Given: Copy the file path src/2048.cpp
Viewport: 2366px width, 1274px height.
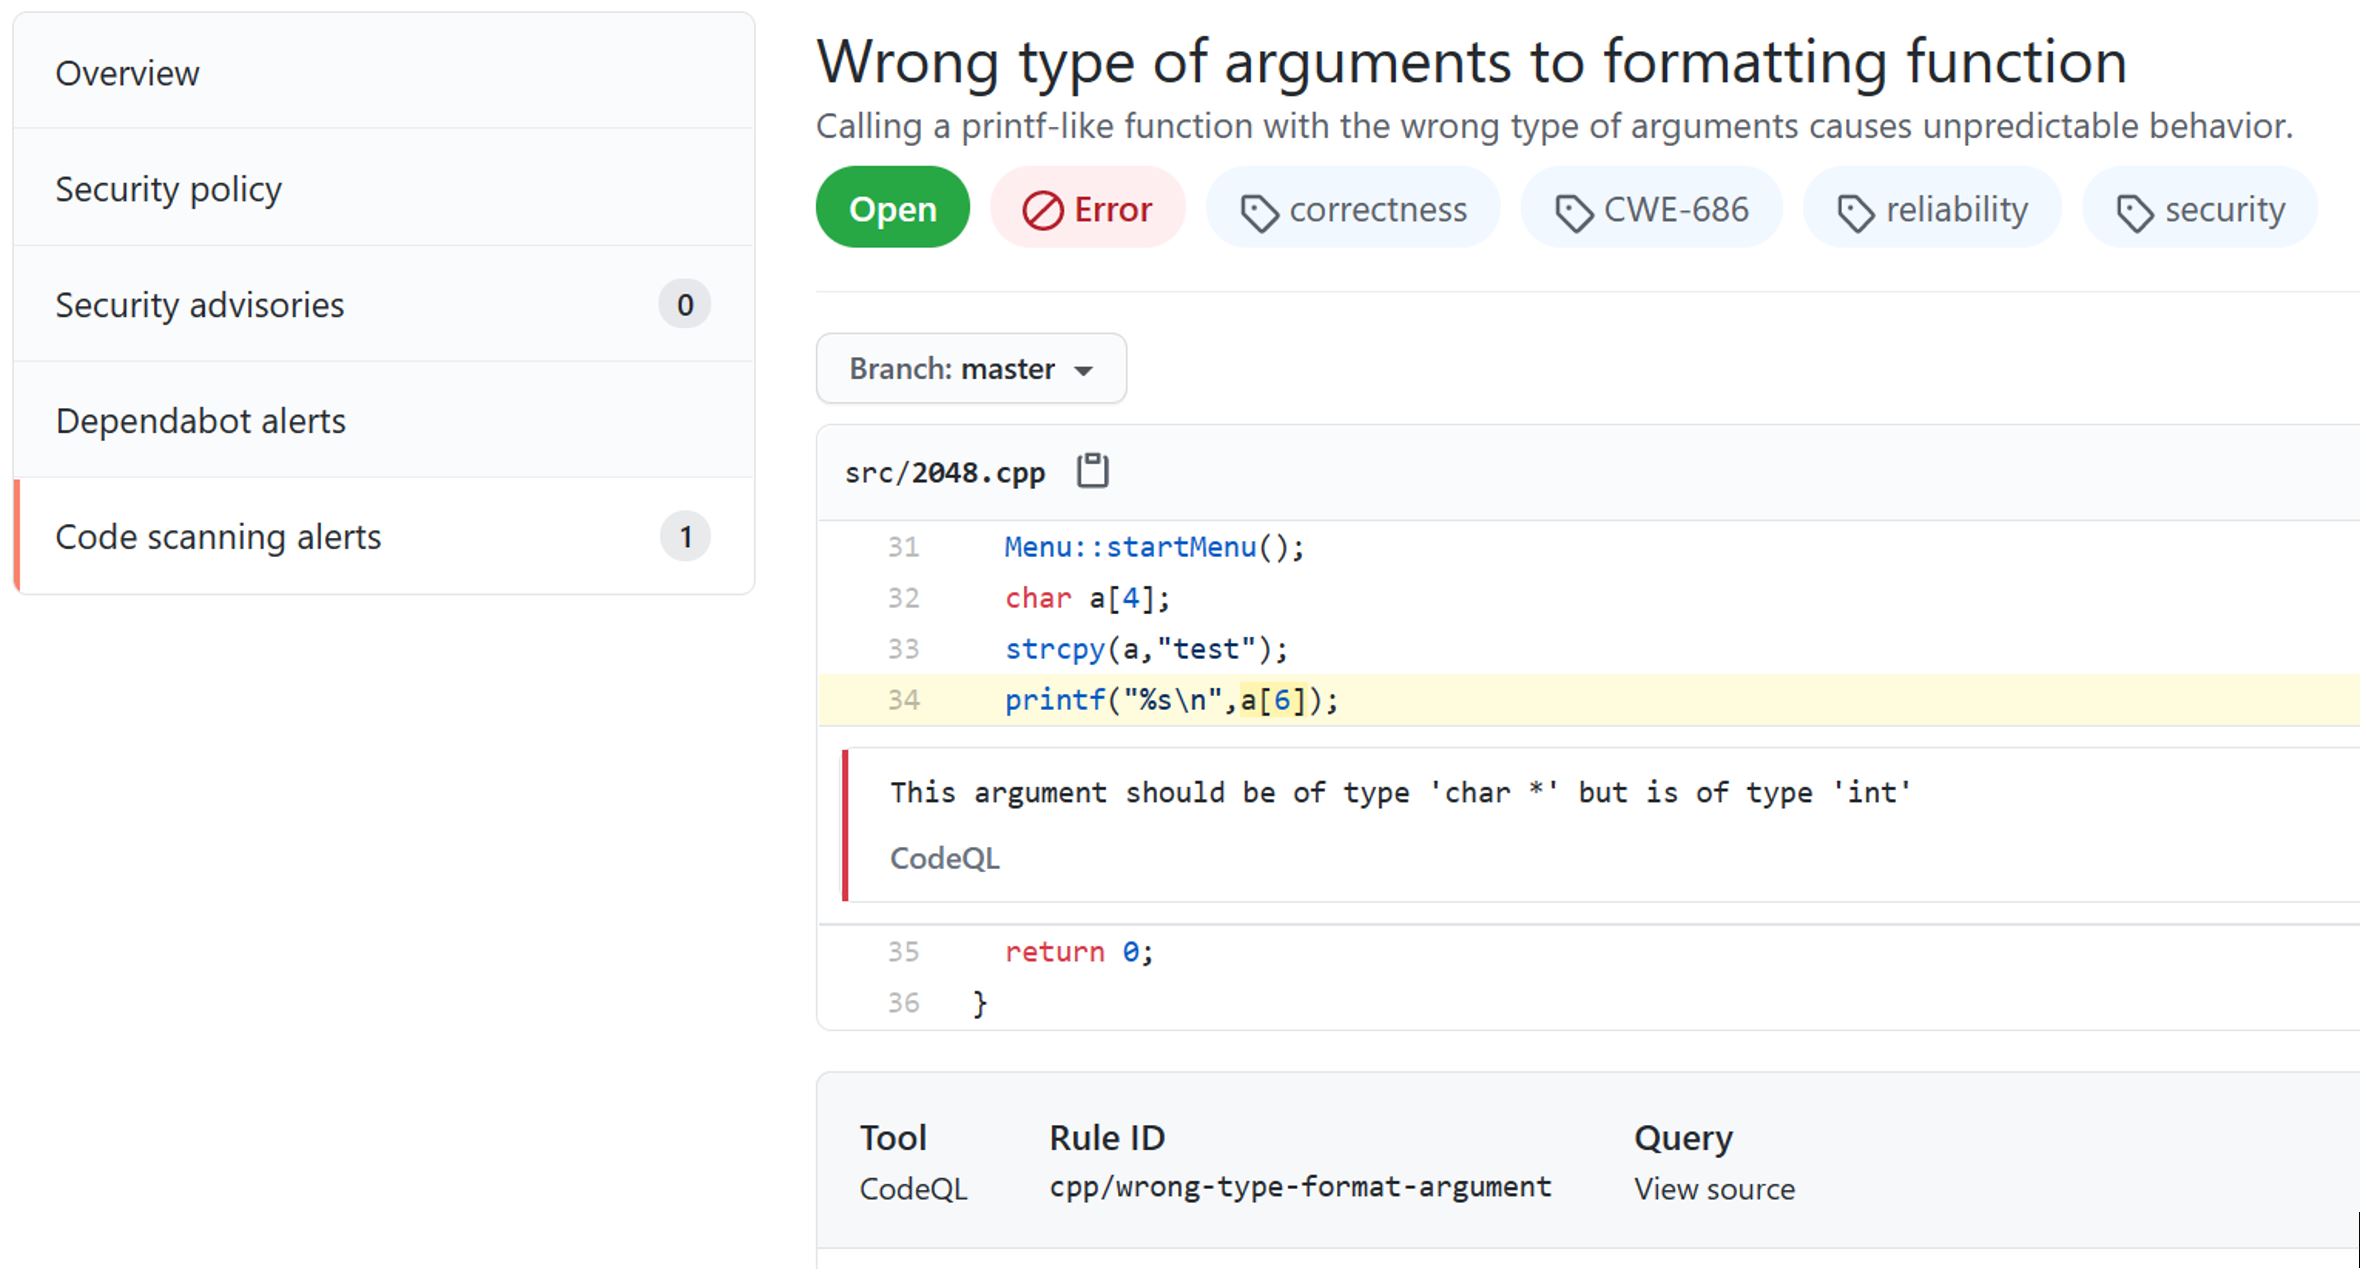Looking at the screenshot, I should pos(1091,470).
